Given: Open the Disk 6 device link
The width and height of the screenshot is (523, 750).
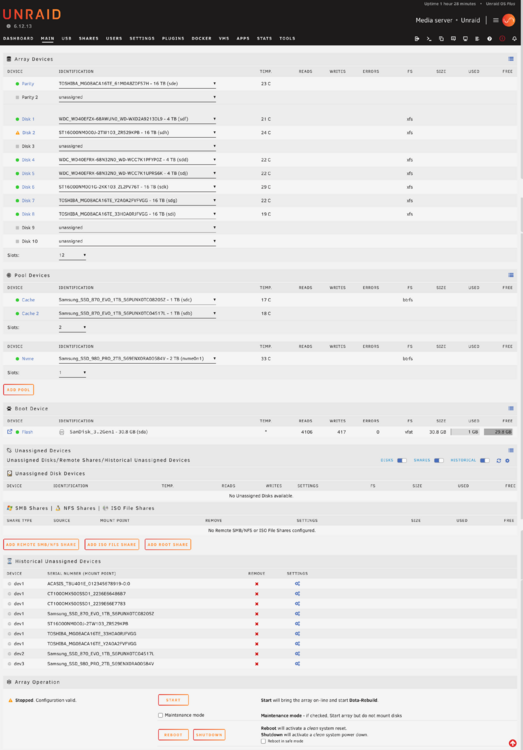Looking at the screenshot, I should (28, 187).
